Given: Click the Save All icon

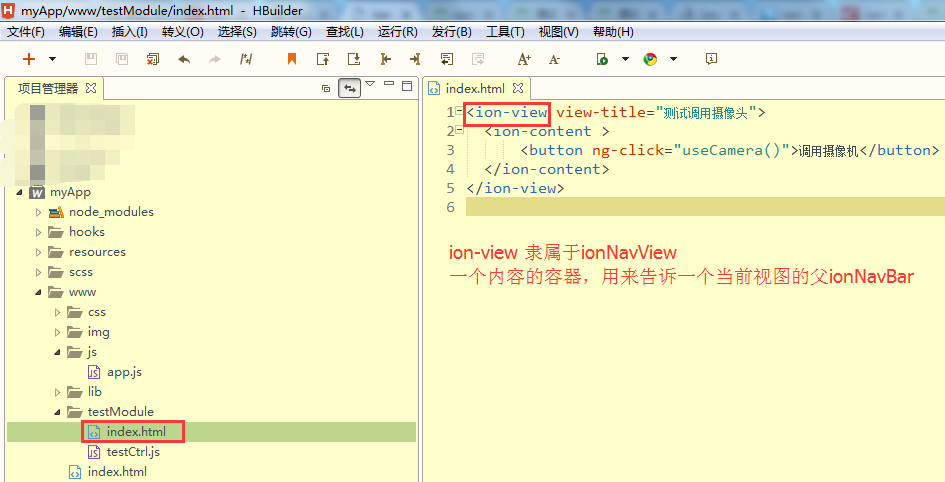Looking at the screenshot, I should [x=122, y=59].
